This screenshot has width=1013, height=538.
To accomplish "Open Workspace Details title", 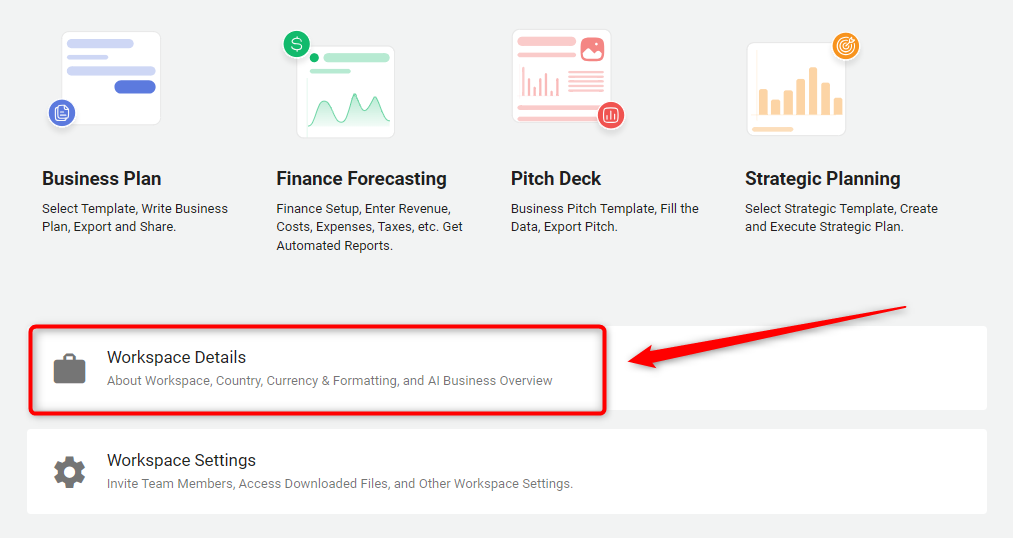I will (x=176, y=357).
